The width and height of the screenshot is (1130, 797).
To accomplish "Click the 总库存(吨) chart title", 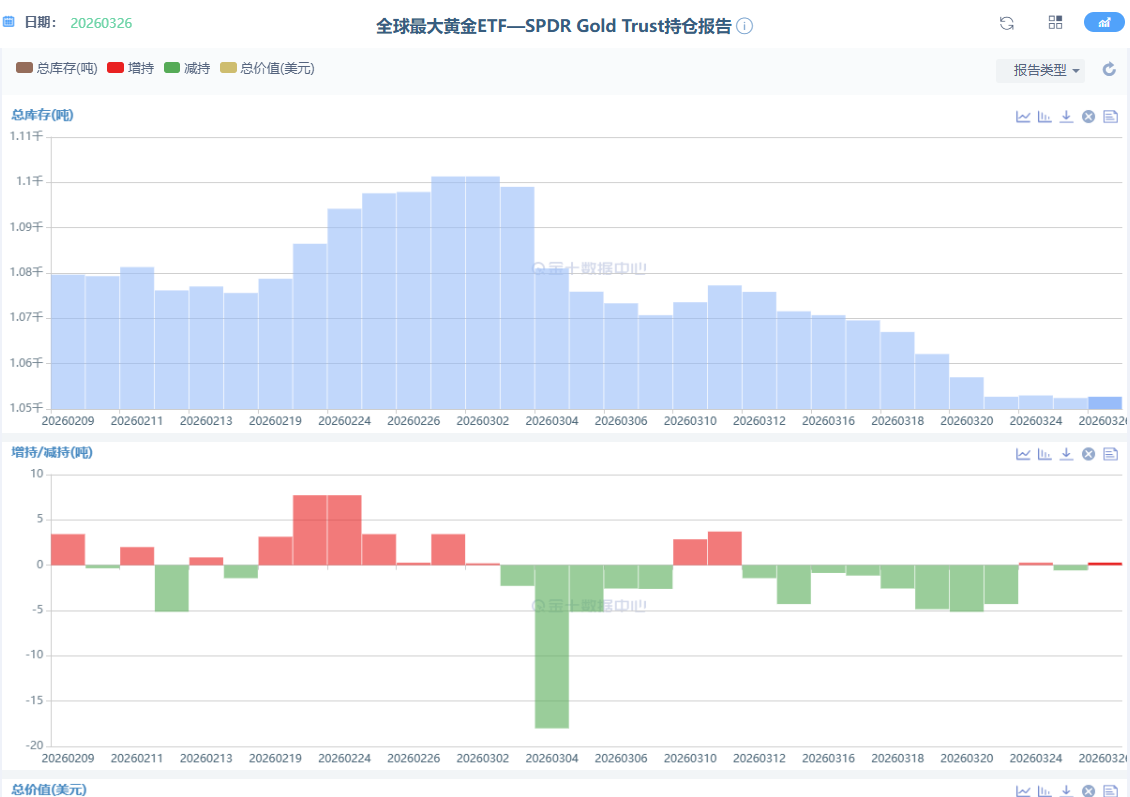I will (x=43, y=115).
